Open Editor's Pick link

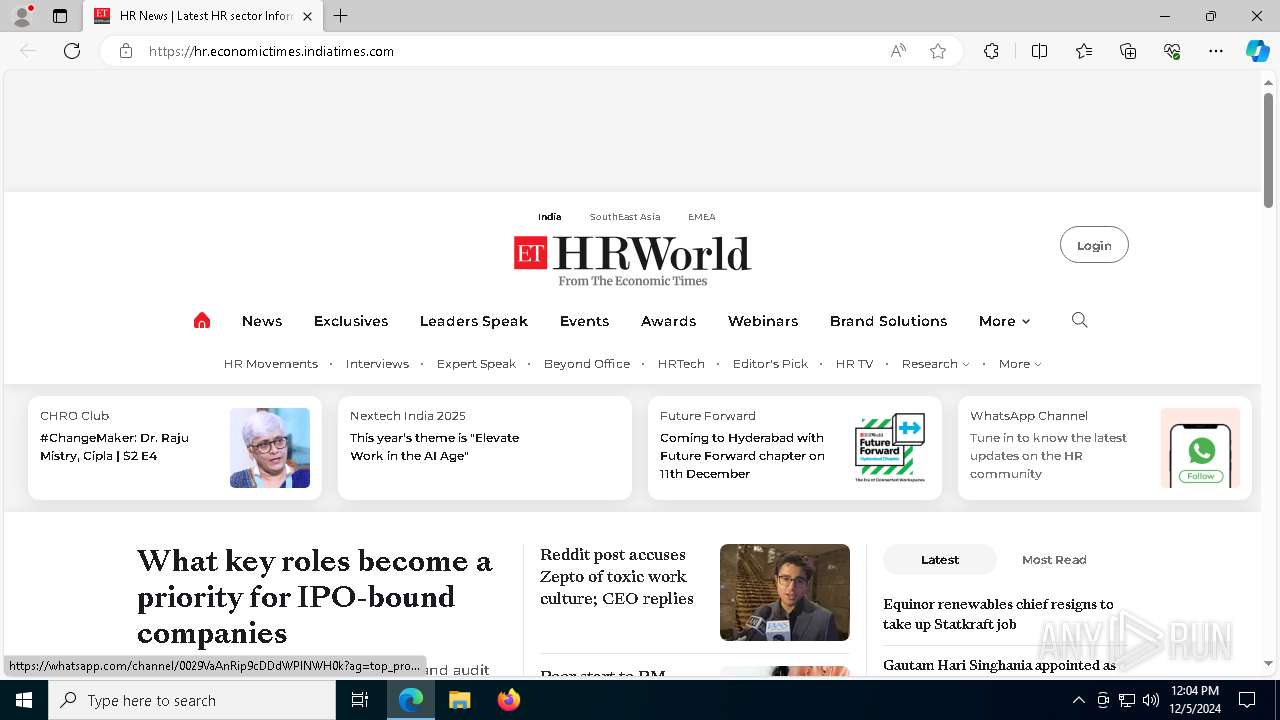(x=770, y=364)
